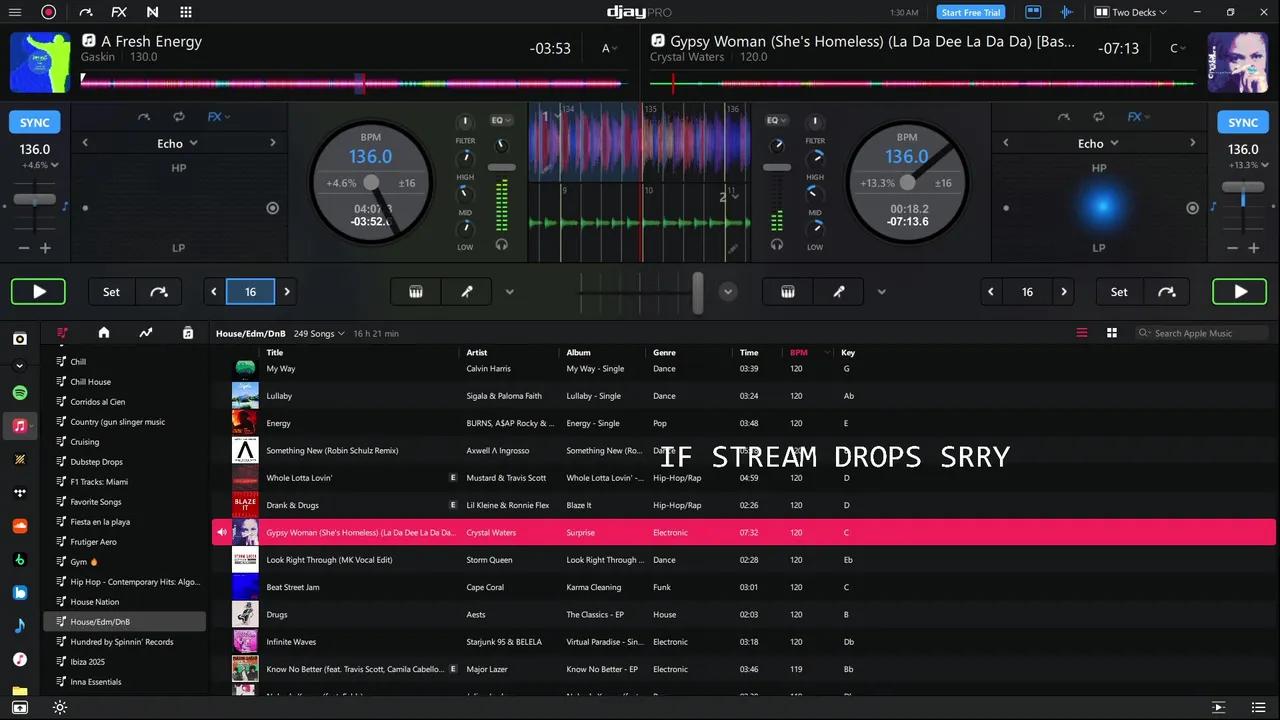Start recording with the red record button
This screenshot has height=720, width=1280.
click(x=48, y=12)
